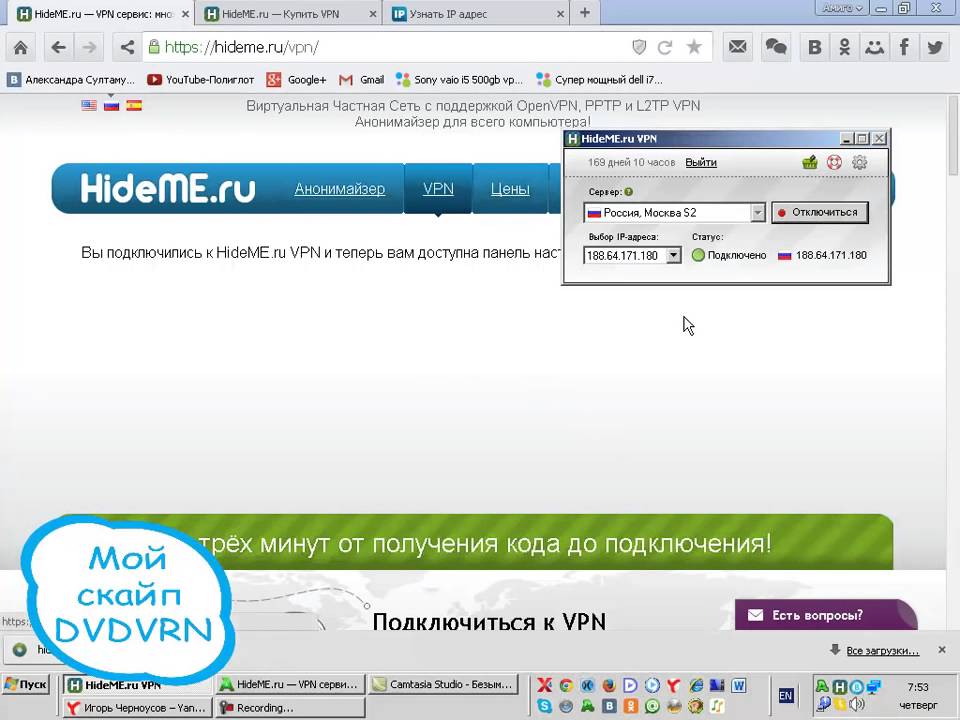
Task: Open the VKontakte B toolbar icon
Action: [814, 47]
